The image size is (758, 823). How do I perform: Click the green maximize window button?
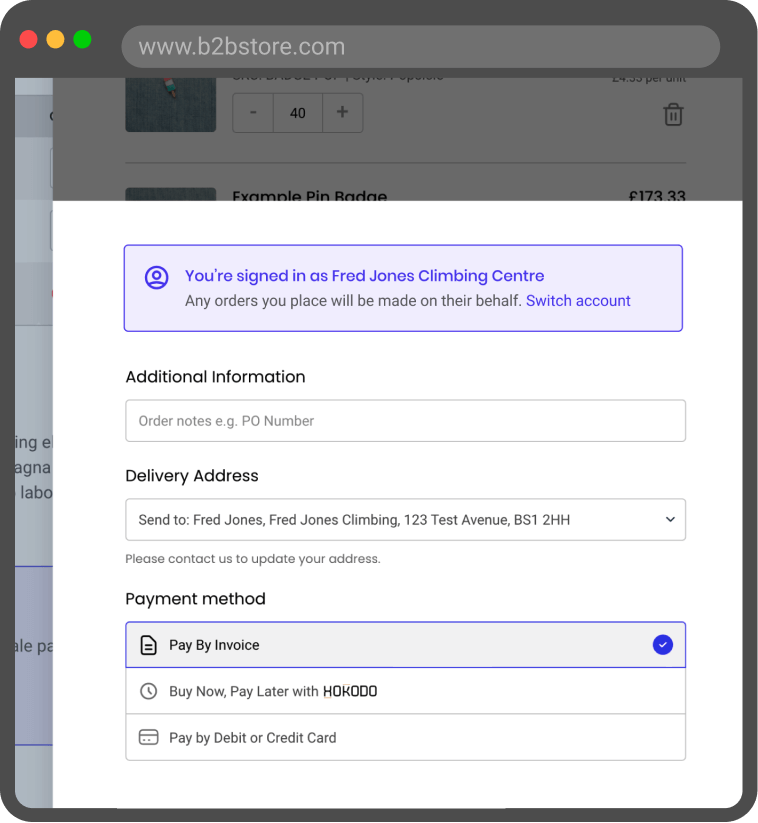pyautogui.click(x=82, y=40)
